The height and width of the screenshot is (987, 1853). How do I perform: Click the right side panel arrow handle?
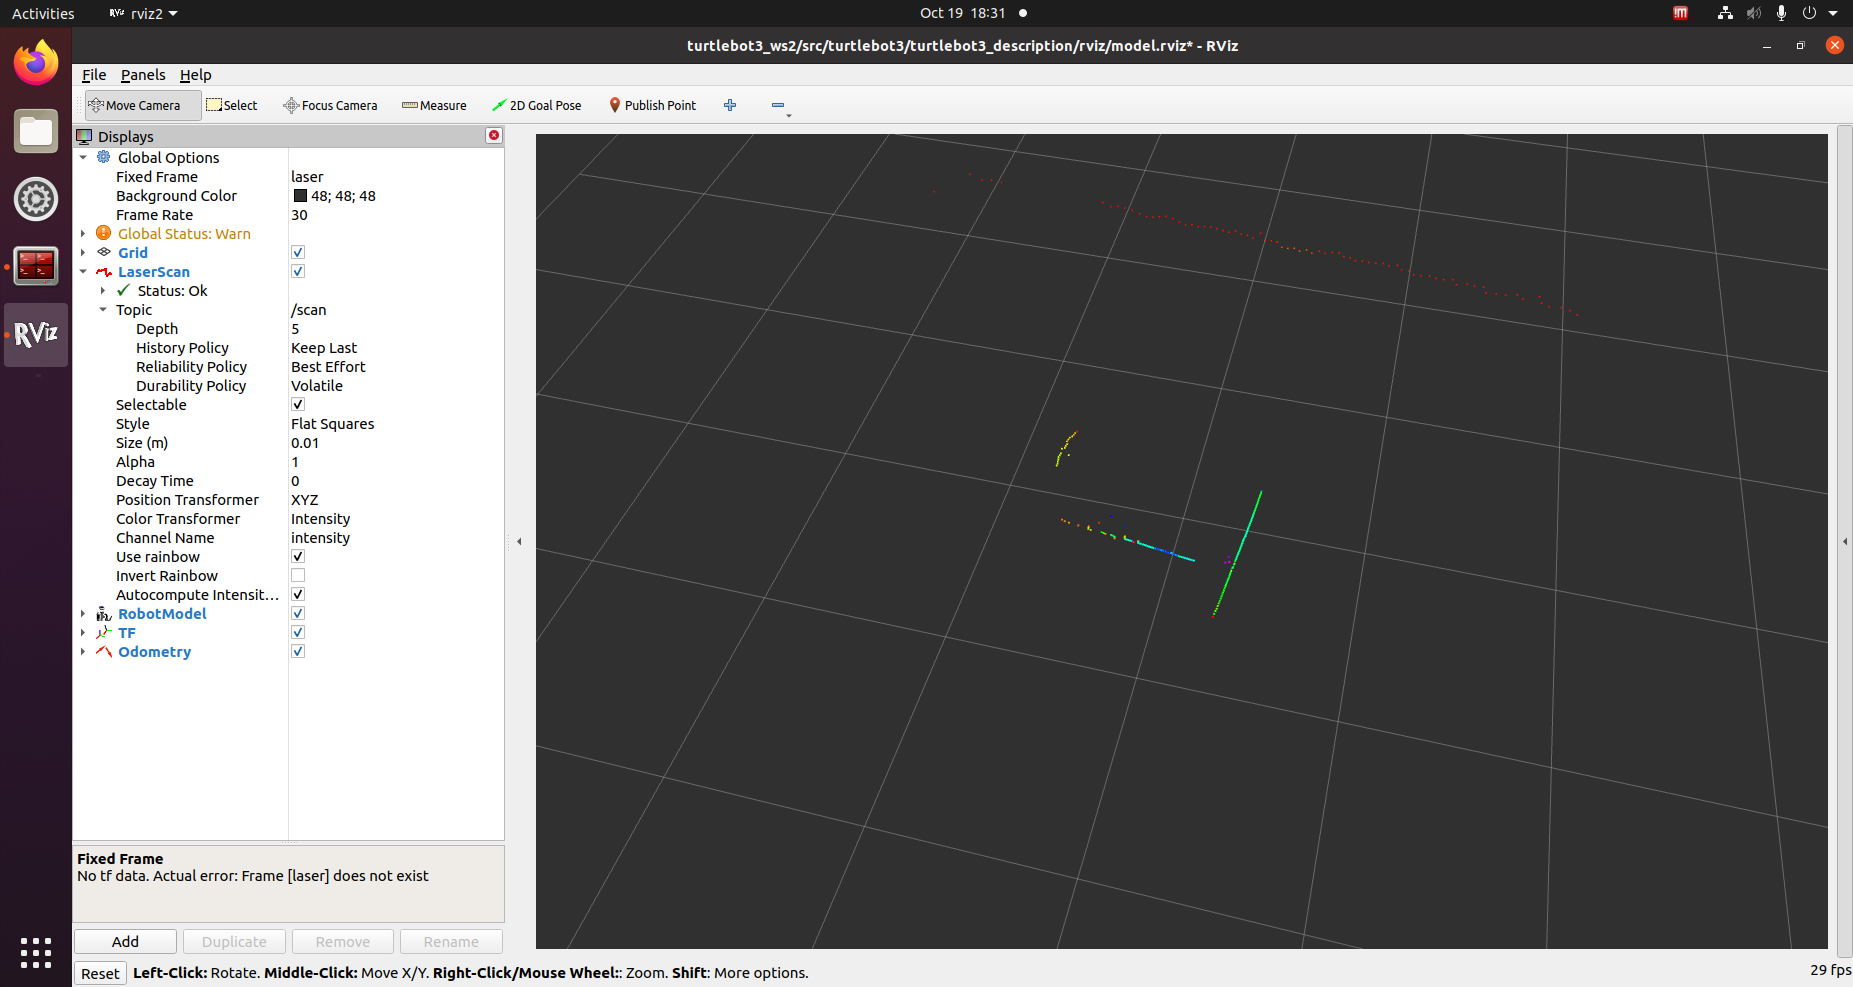1845,541
